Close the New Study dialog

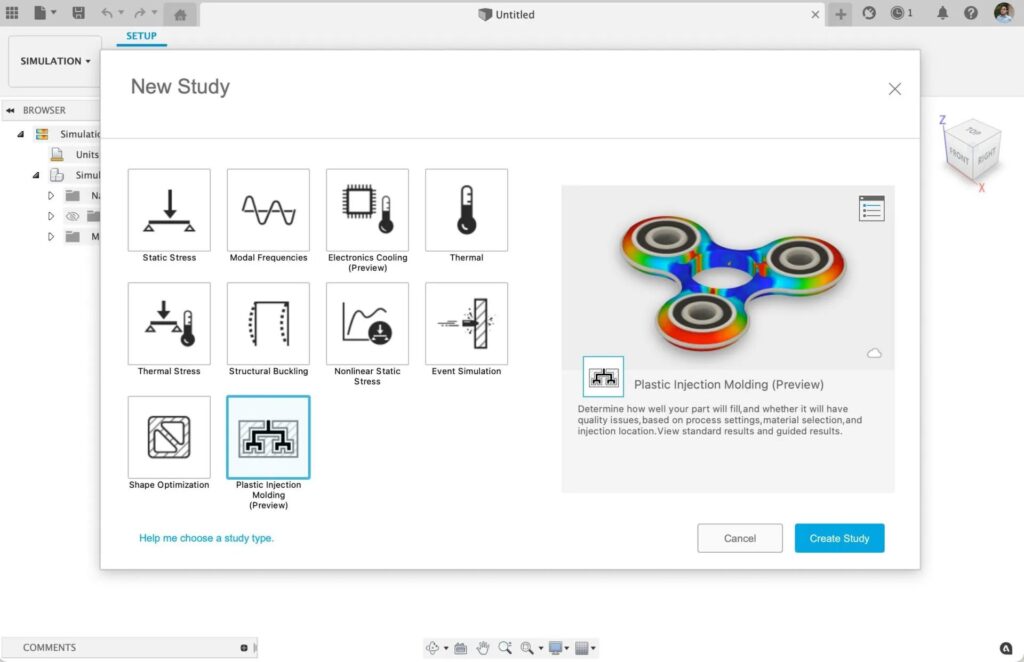coord(895,89)
